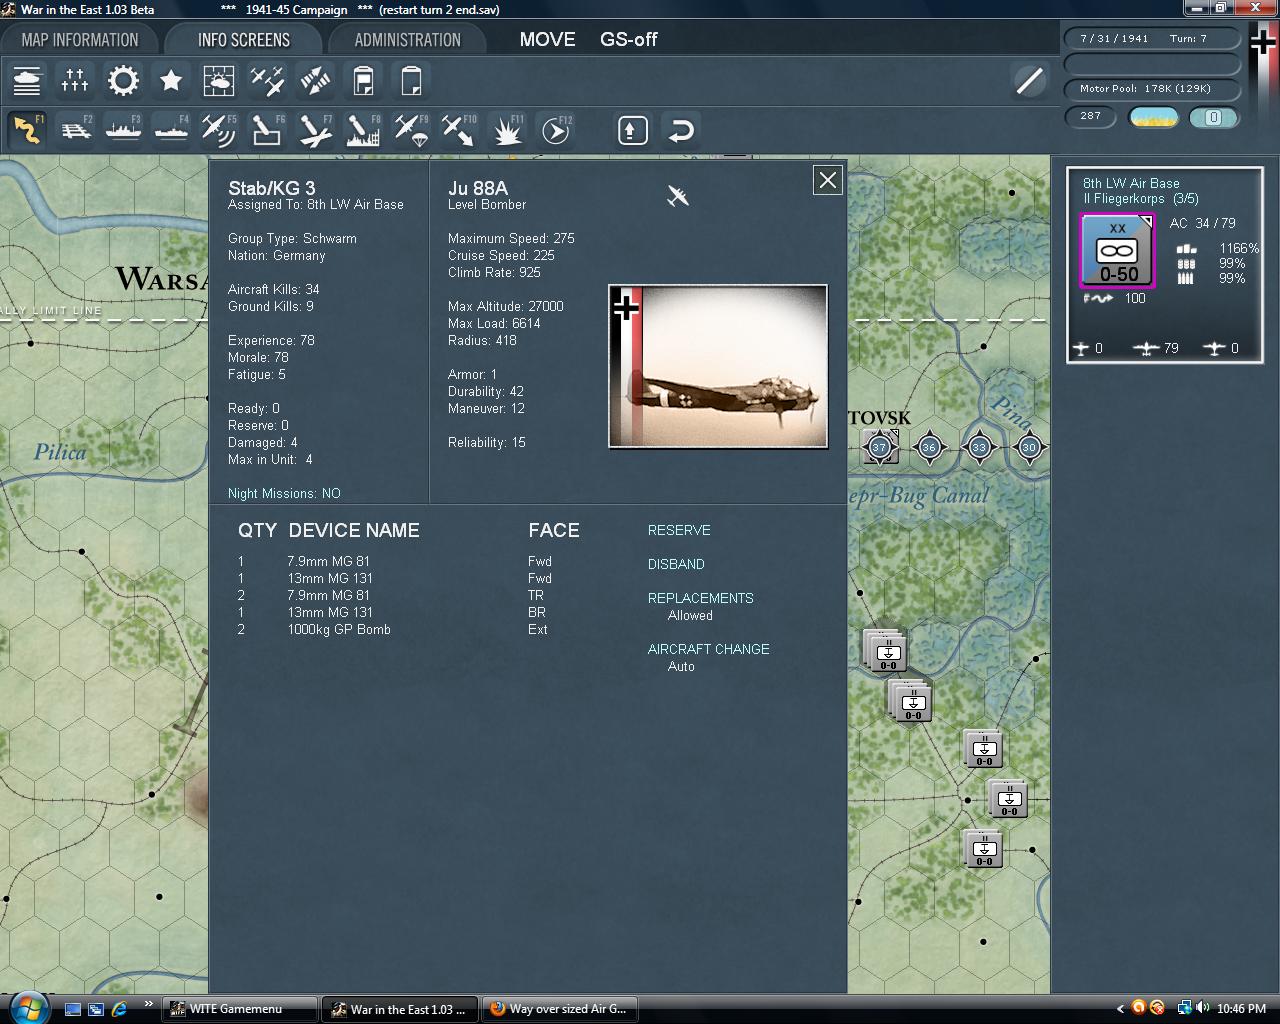Click the 287 admin points pill
1280x1024 pixels.
pyautogui.click(x=1090, y=116)
